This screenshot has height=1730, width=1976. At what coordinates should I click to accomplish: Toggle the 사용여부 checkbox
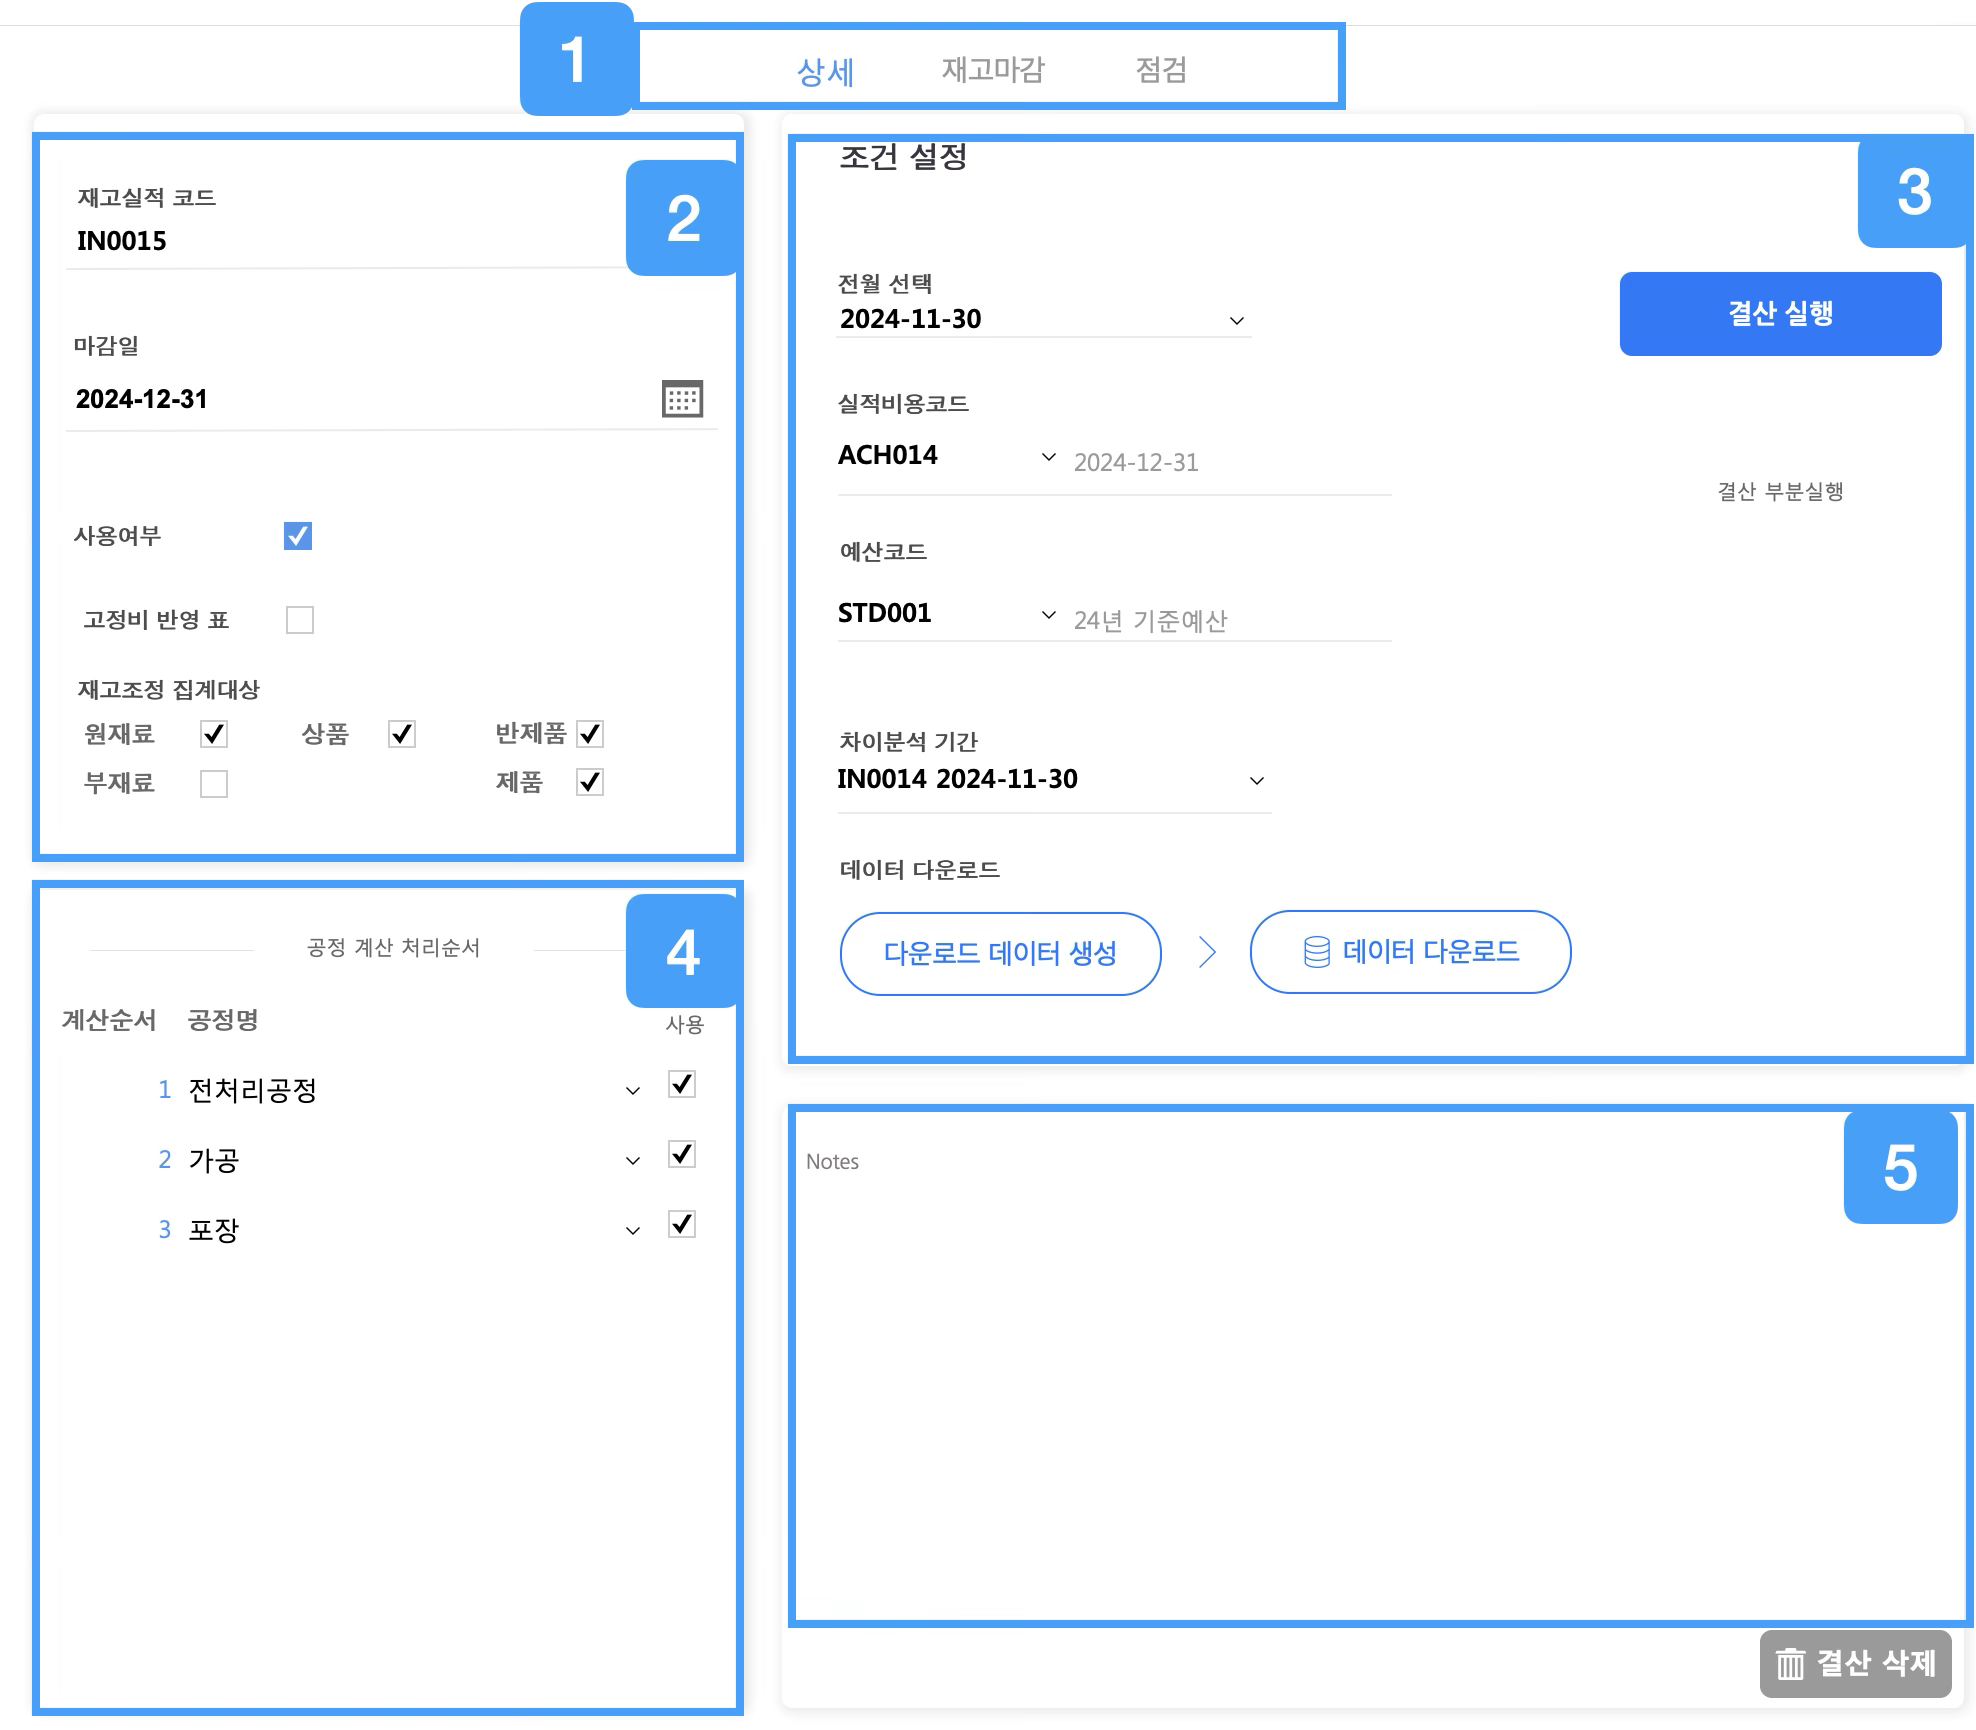pos(298,536)
